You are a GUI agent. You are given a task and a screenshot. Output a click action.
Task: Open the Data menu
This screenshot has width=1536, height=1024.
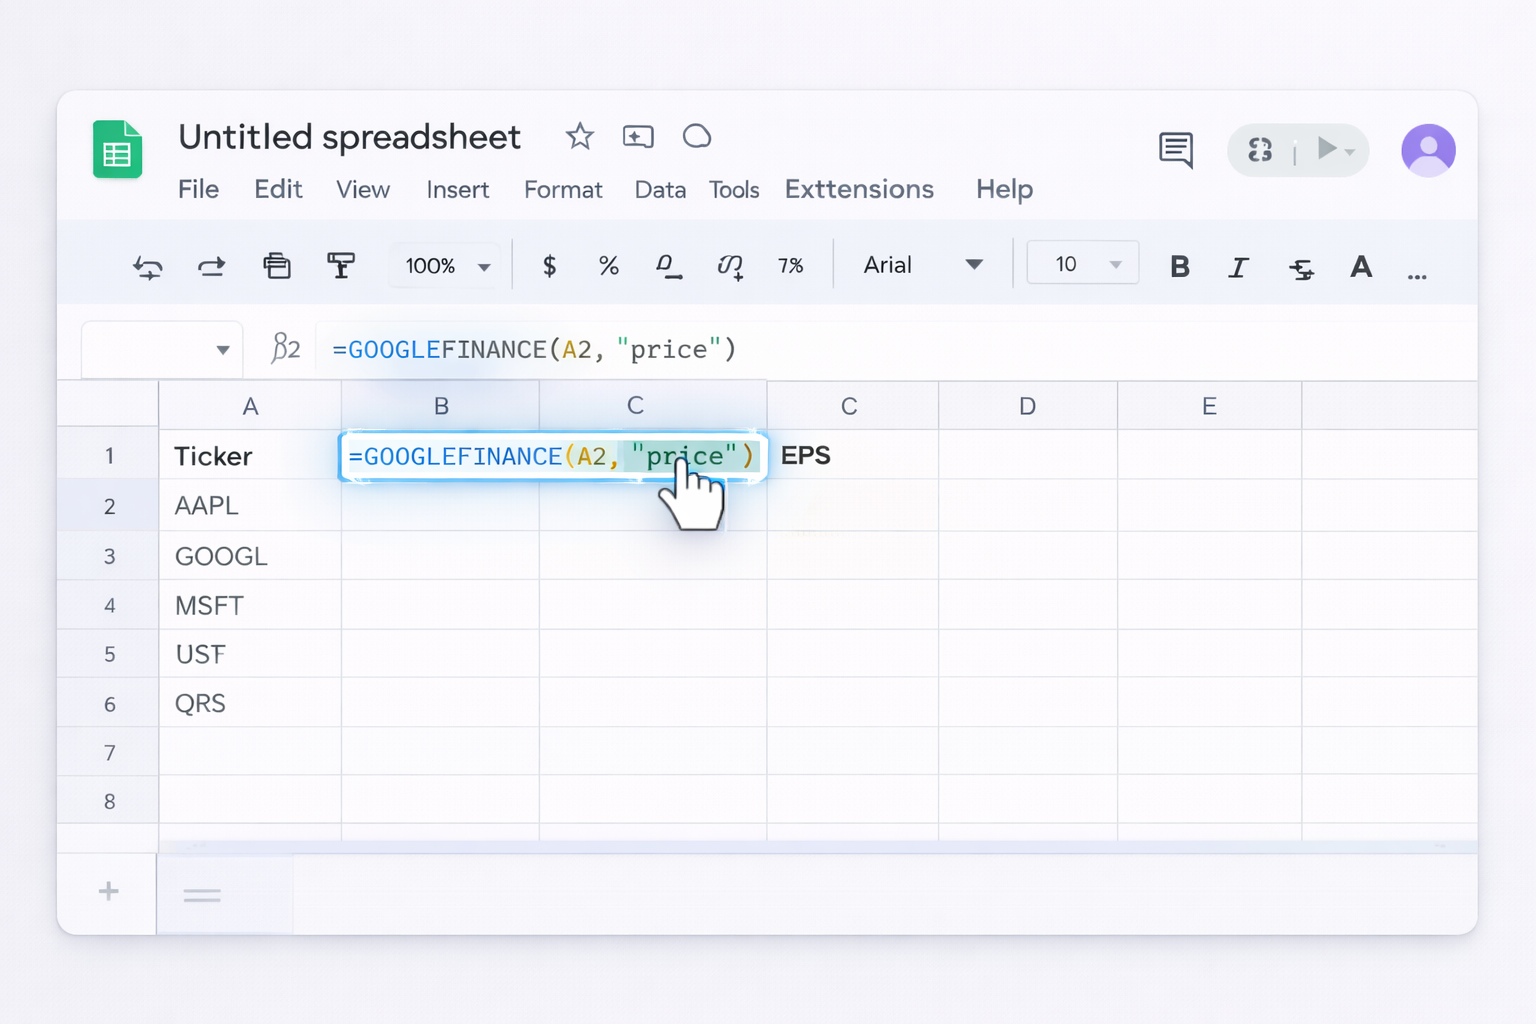click(660, 189)
